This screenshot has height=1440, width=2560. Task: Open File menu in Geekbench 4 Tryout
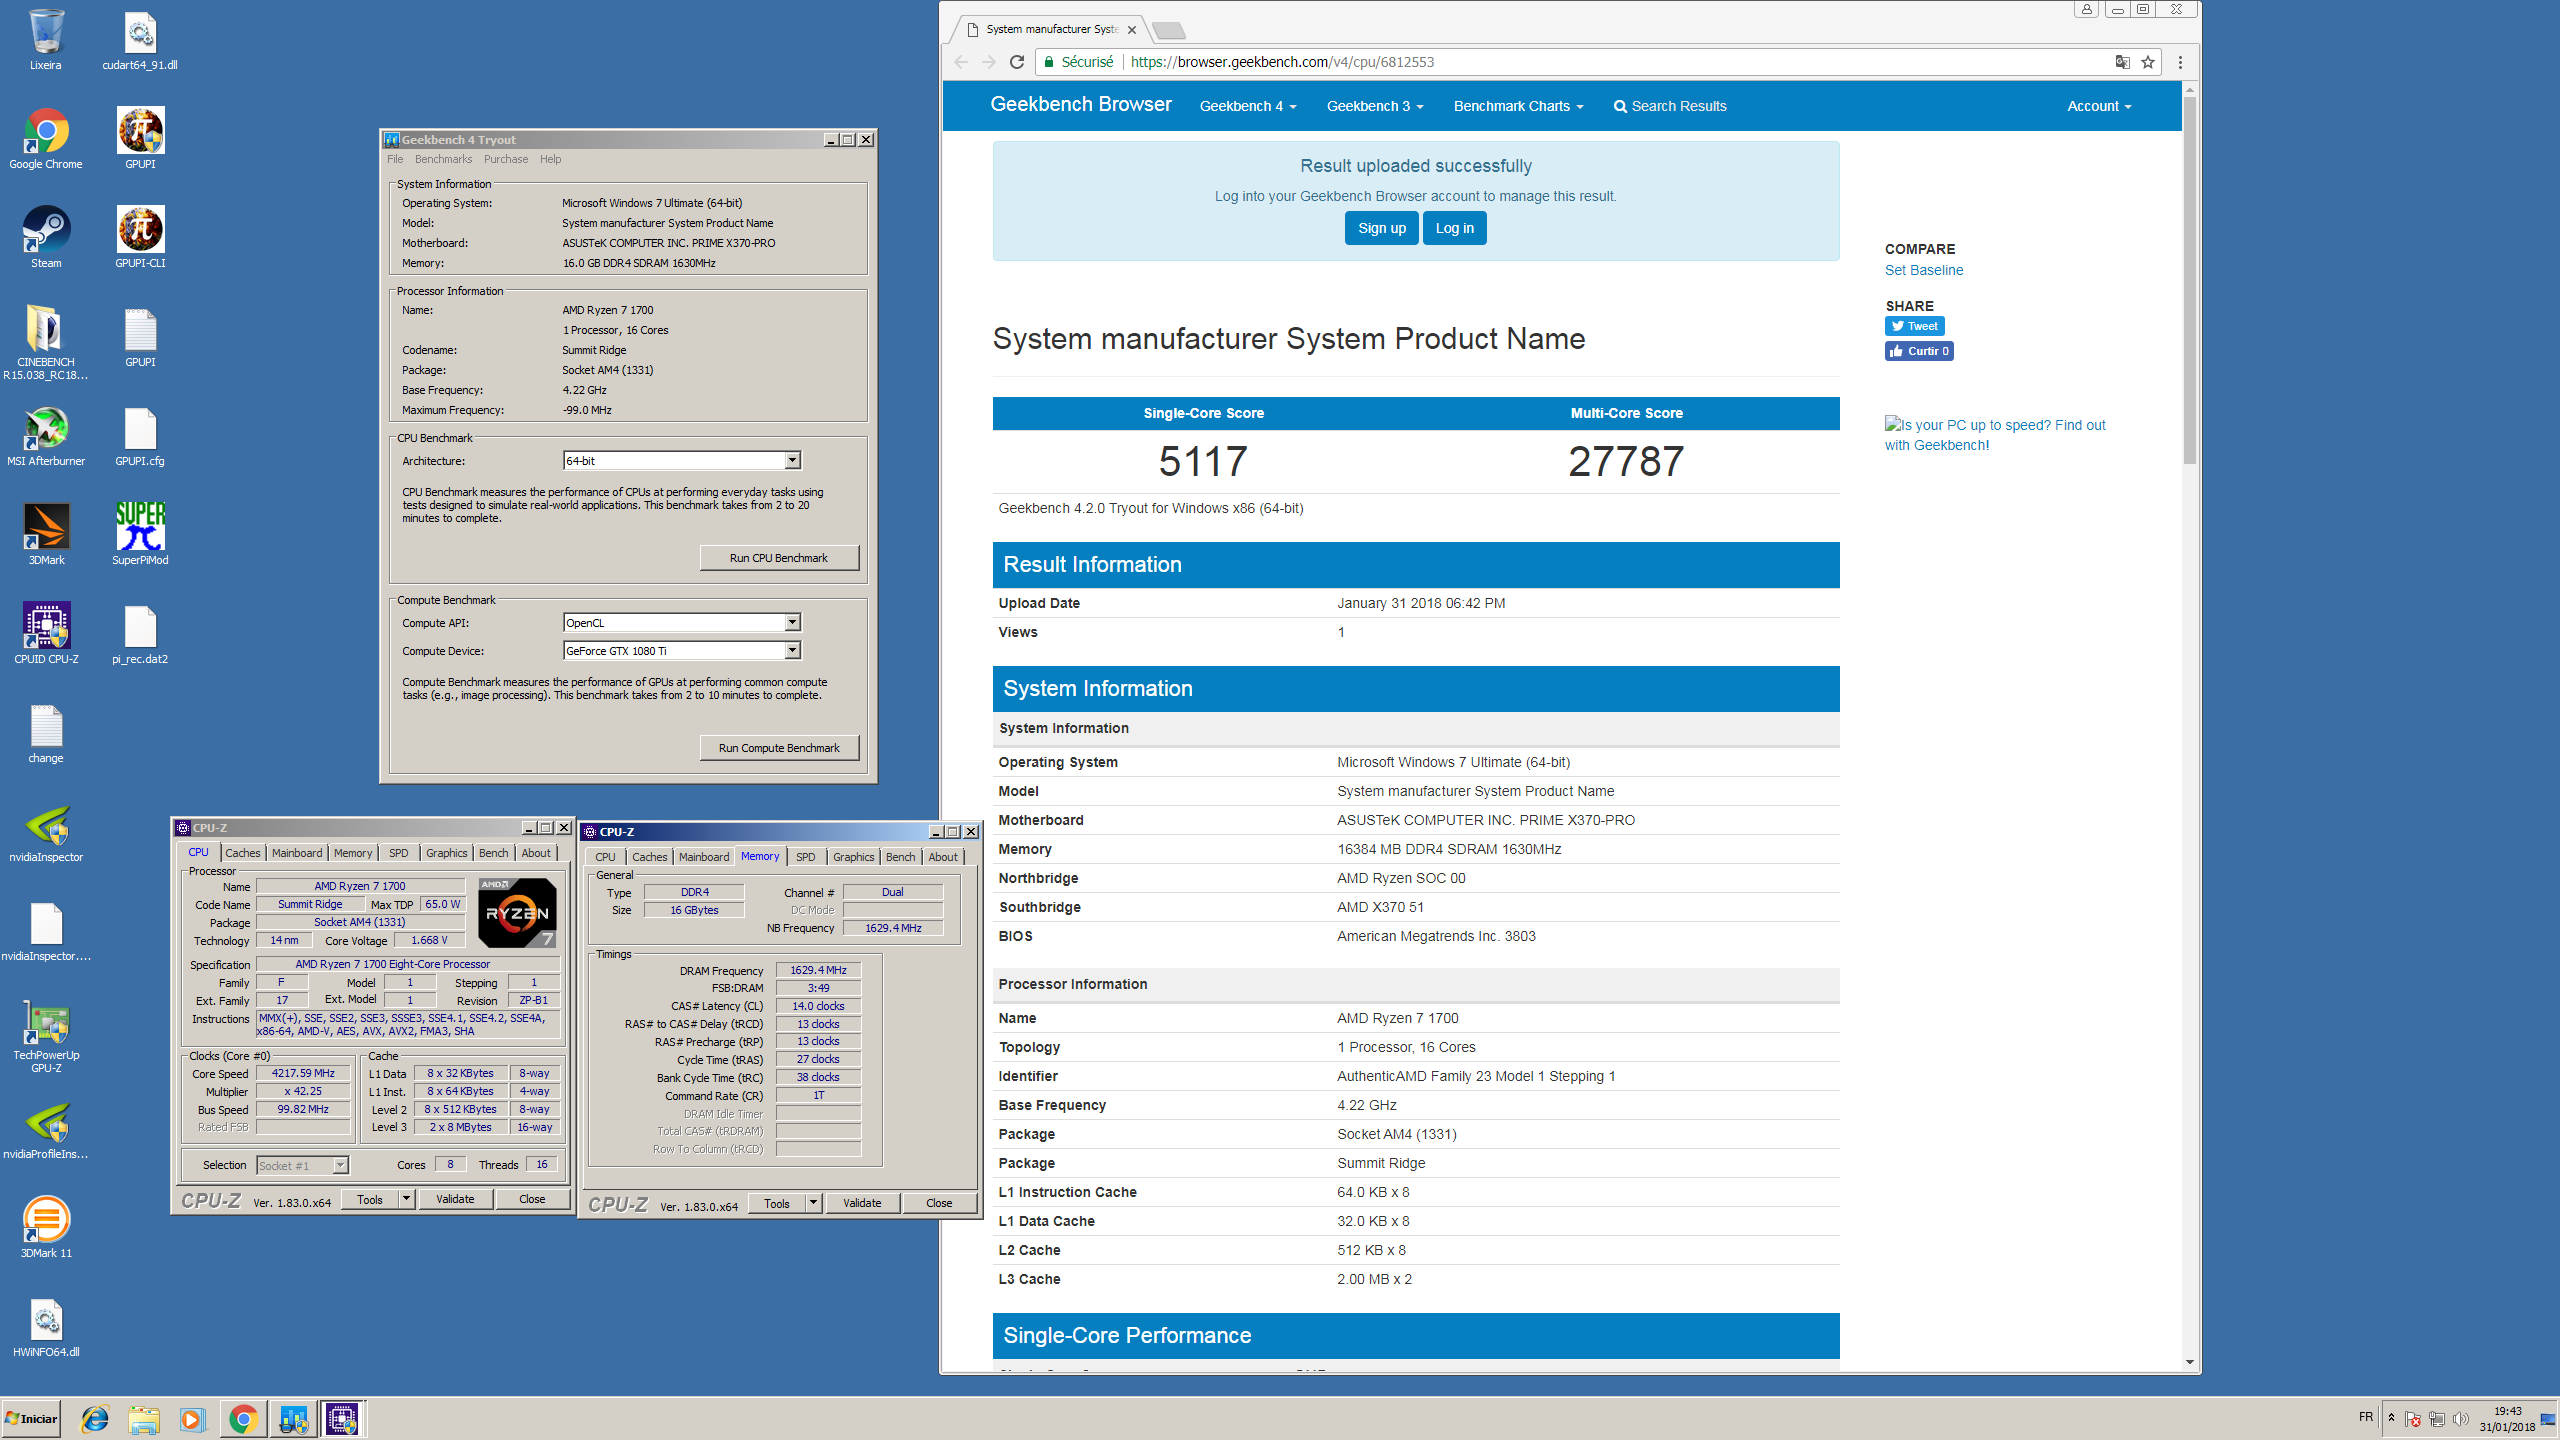(x=395, y=159)
